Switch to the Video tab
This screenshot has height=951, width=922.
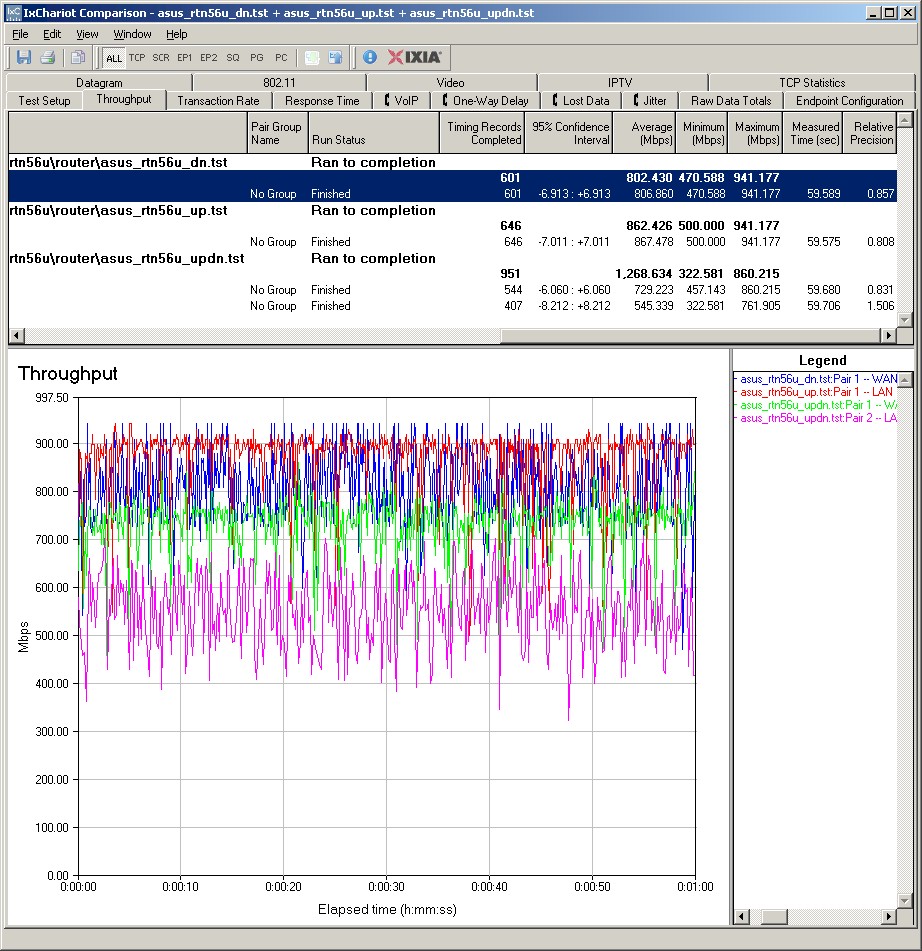click(x=451, y=82)
